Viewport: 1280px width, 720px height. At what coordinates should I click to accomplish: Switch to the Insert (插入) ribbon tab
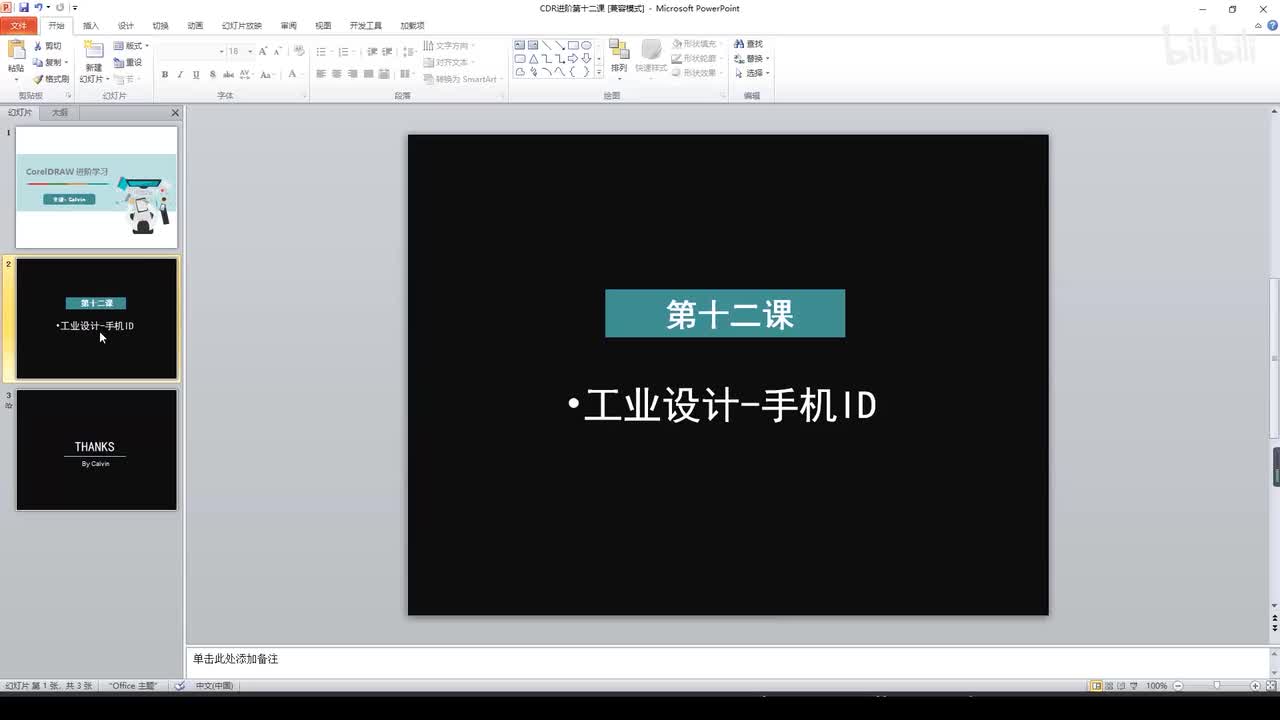(91, 26)
